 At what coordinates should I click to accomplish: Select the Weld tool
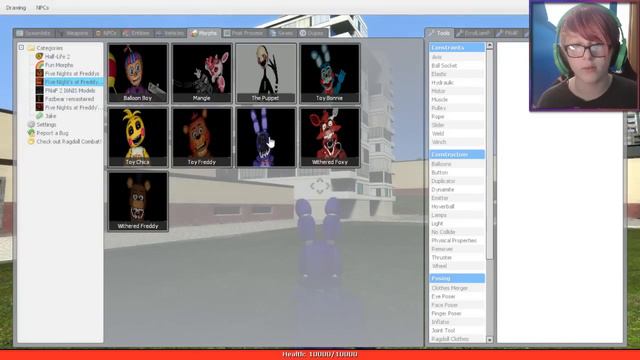(457, 133)
